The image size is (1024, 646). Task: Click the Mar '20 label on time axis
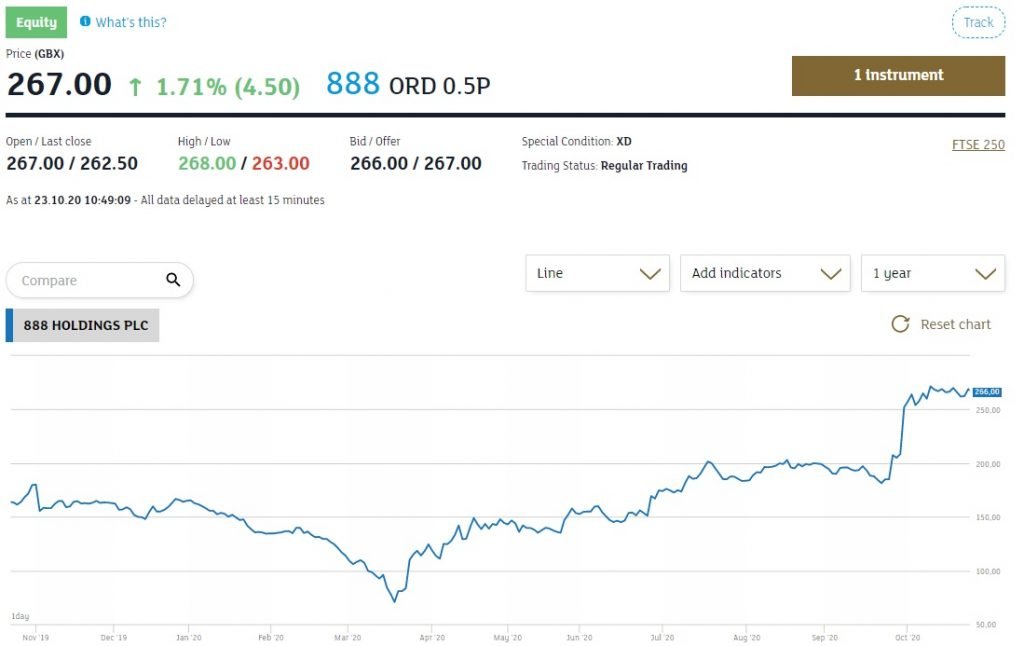[x=347, y=636]
